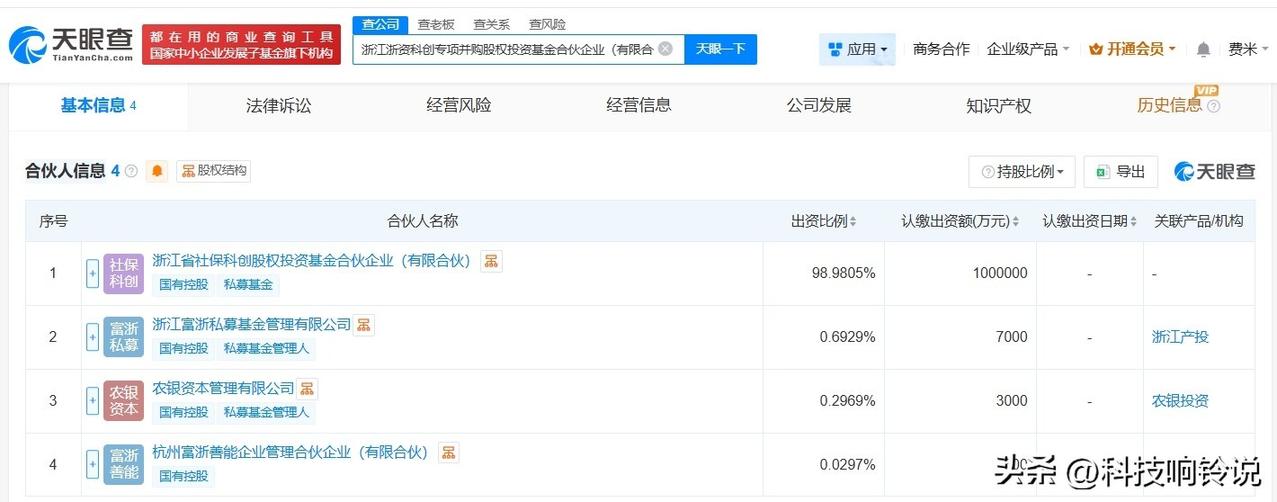The height and width of the screenshot is (502, 1277).
Task: Click 国有控股 tag under 杭州富浙善能
Action: point(184,477)
